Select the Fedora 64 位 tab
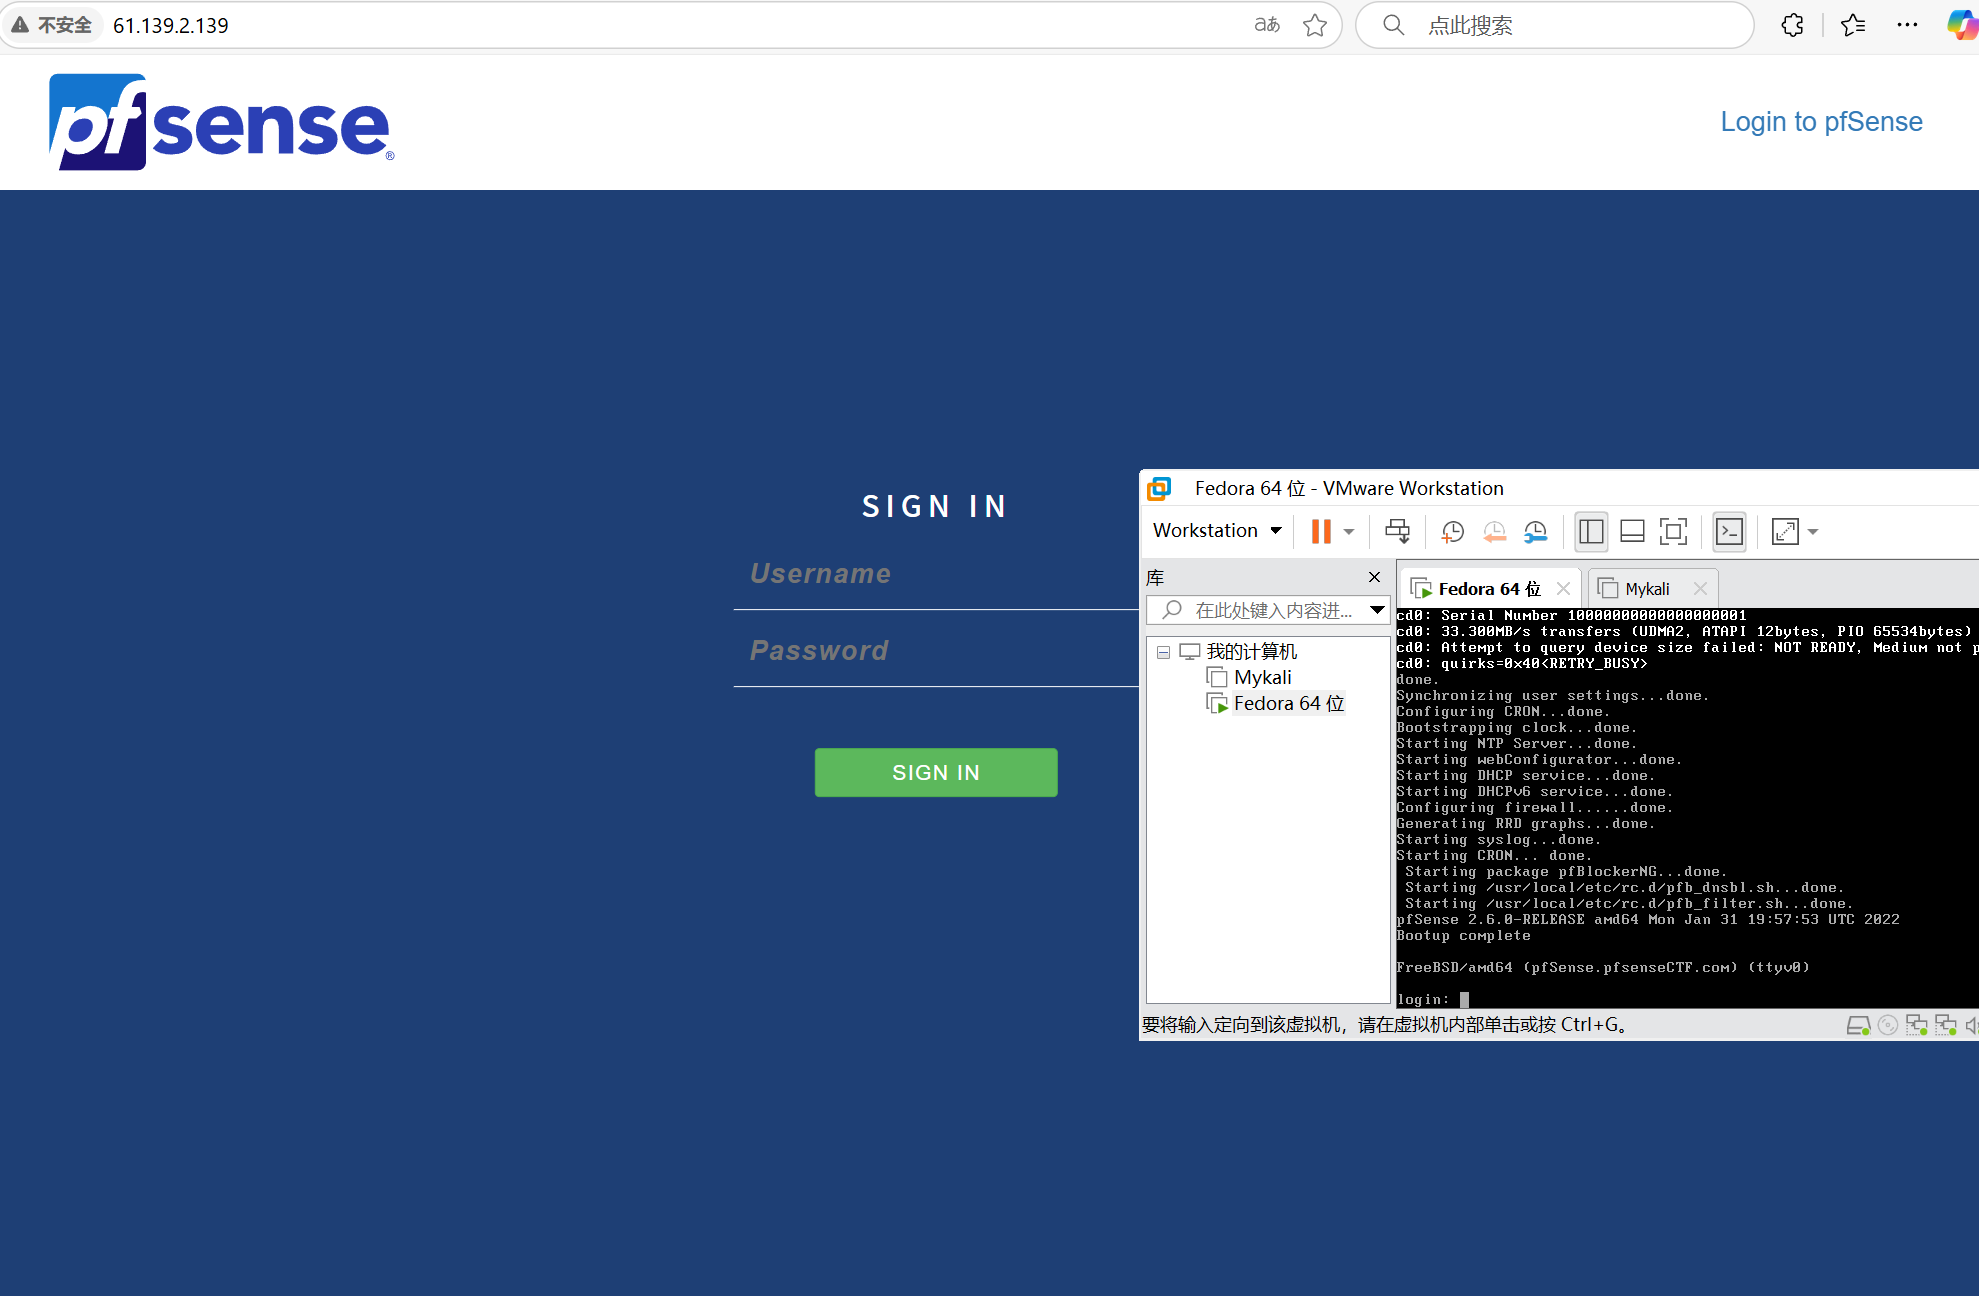Screen dimensions: 1979x1296 pos(1488,589)
